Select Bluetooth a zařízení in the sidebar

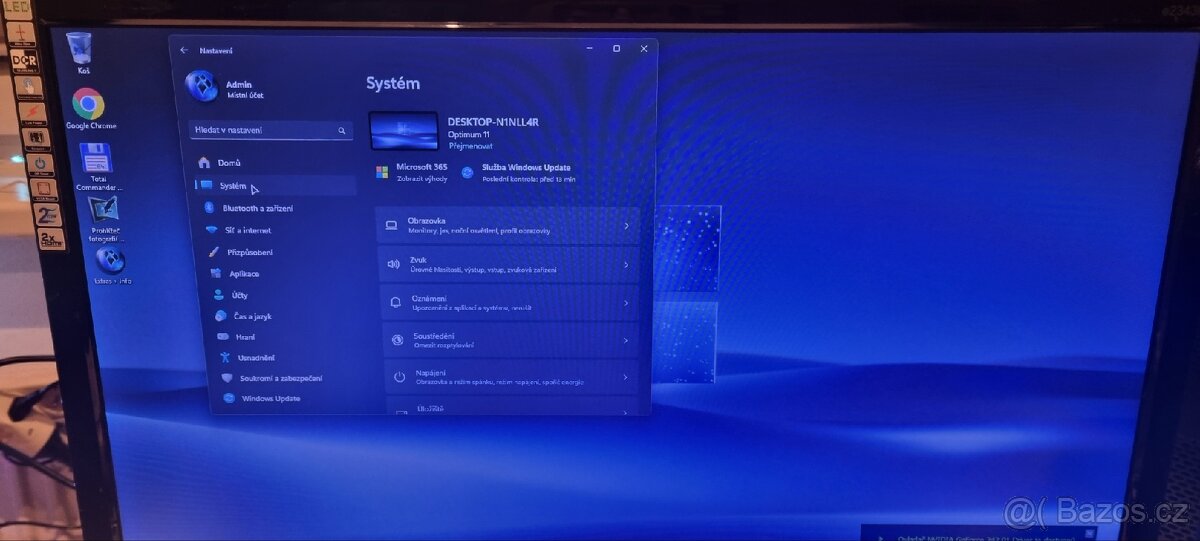pyautogui.click(x=257, y=208)
